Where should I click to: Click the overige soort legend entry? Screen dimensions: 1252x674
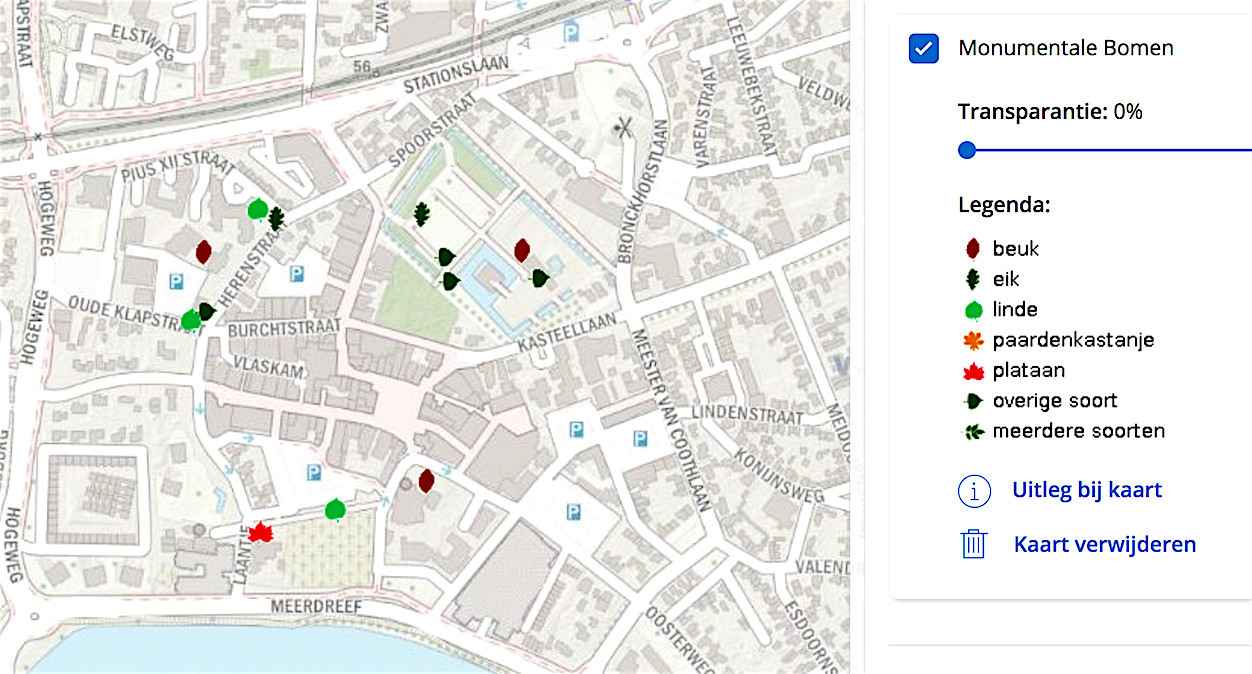pos(1054,401)
